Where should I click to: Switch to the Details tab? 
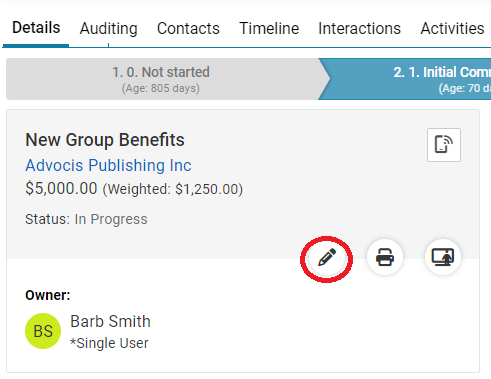pos(36,28)
